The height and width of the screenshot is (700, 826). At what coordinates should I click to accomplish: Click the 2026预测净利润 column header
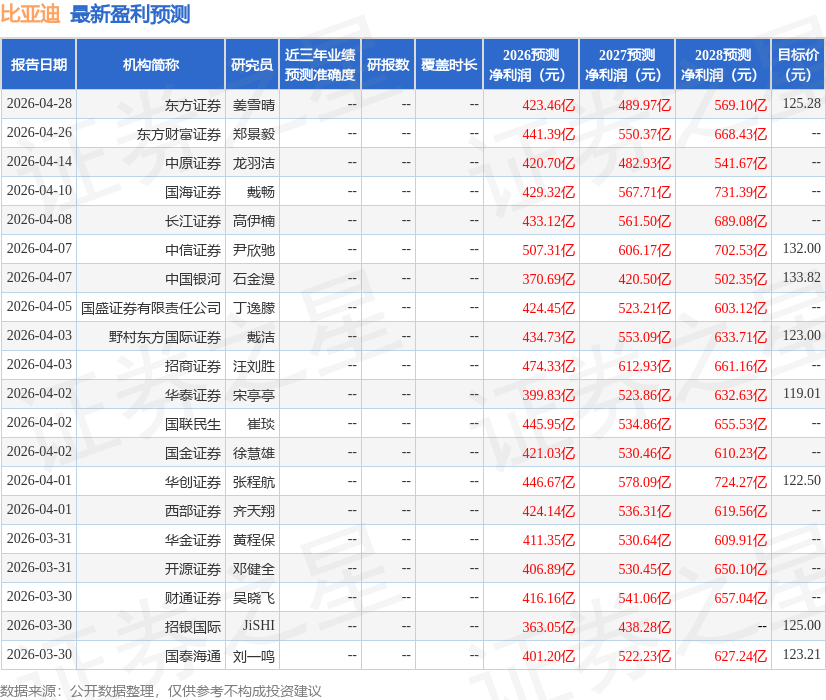click(x=531, y=64)
